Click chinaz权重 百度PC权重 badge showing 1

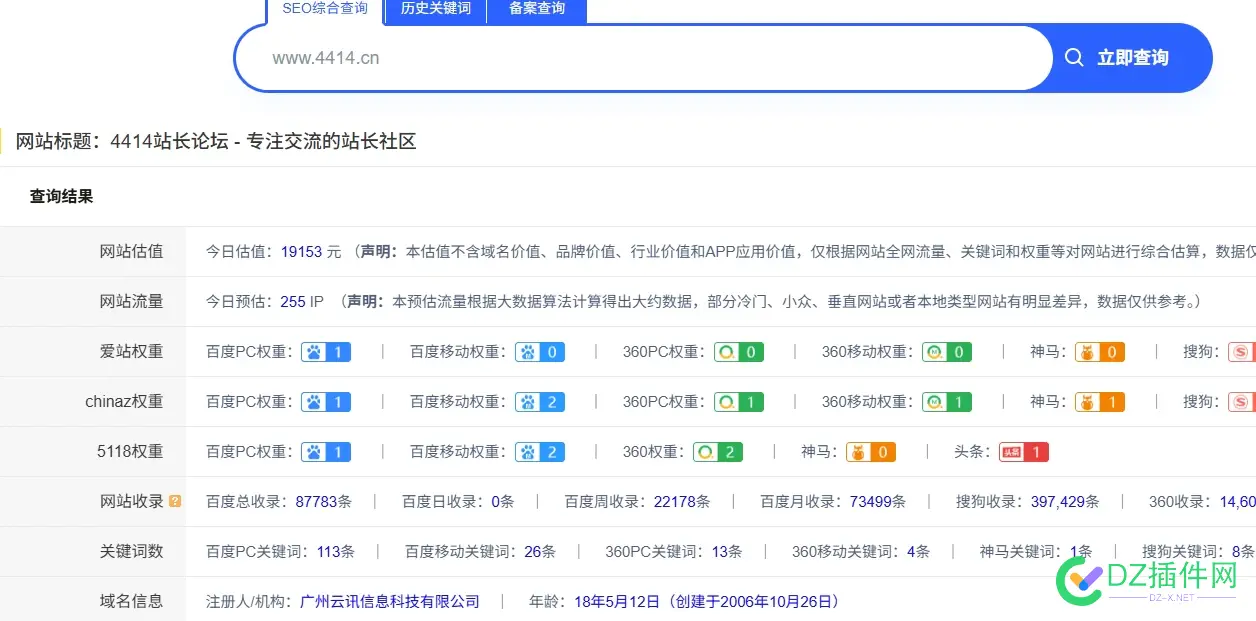326,402
